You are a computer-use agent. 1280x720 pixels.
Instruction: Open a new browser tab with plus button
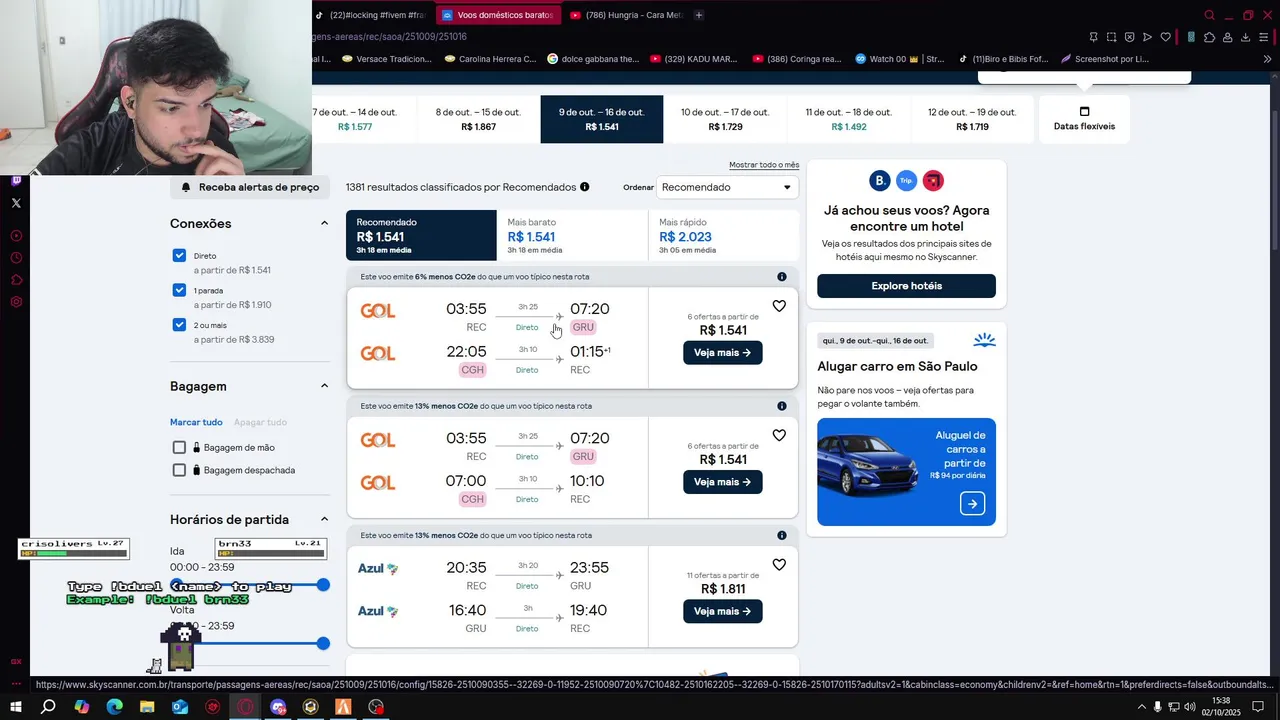pyautogui.click(x=699, y=15)
